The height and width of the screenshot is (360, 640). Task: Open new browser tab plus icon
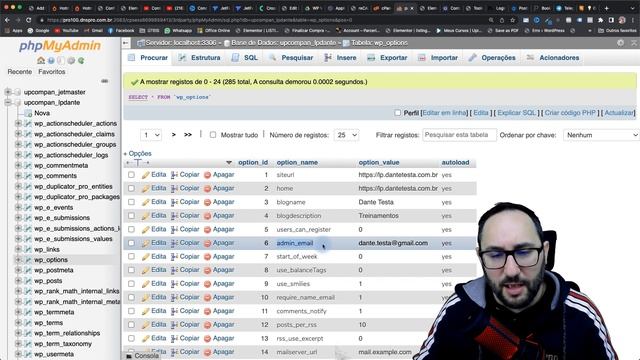[607, 8]
